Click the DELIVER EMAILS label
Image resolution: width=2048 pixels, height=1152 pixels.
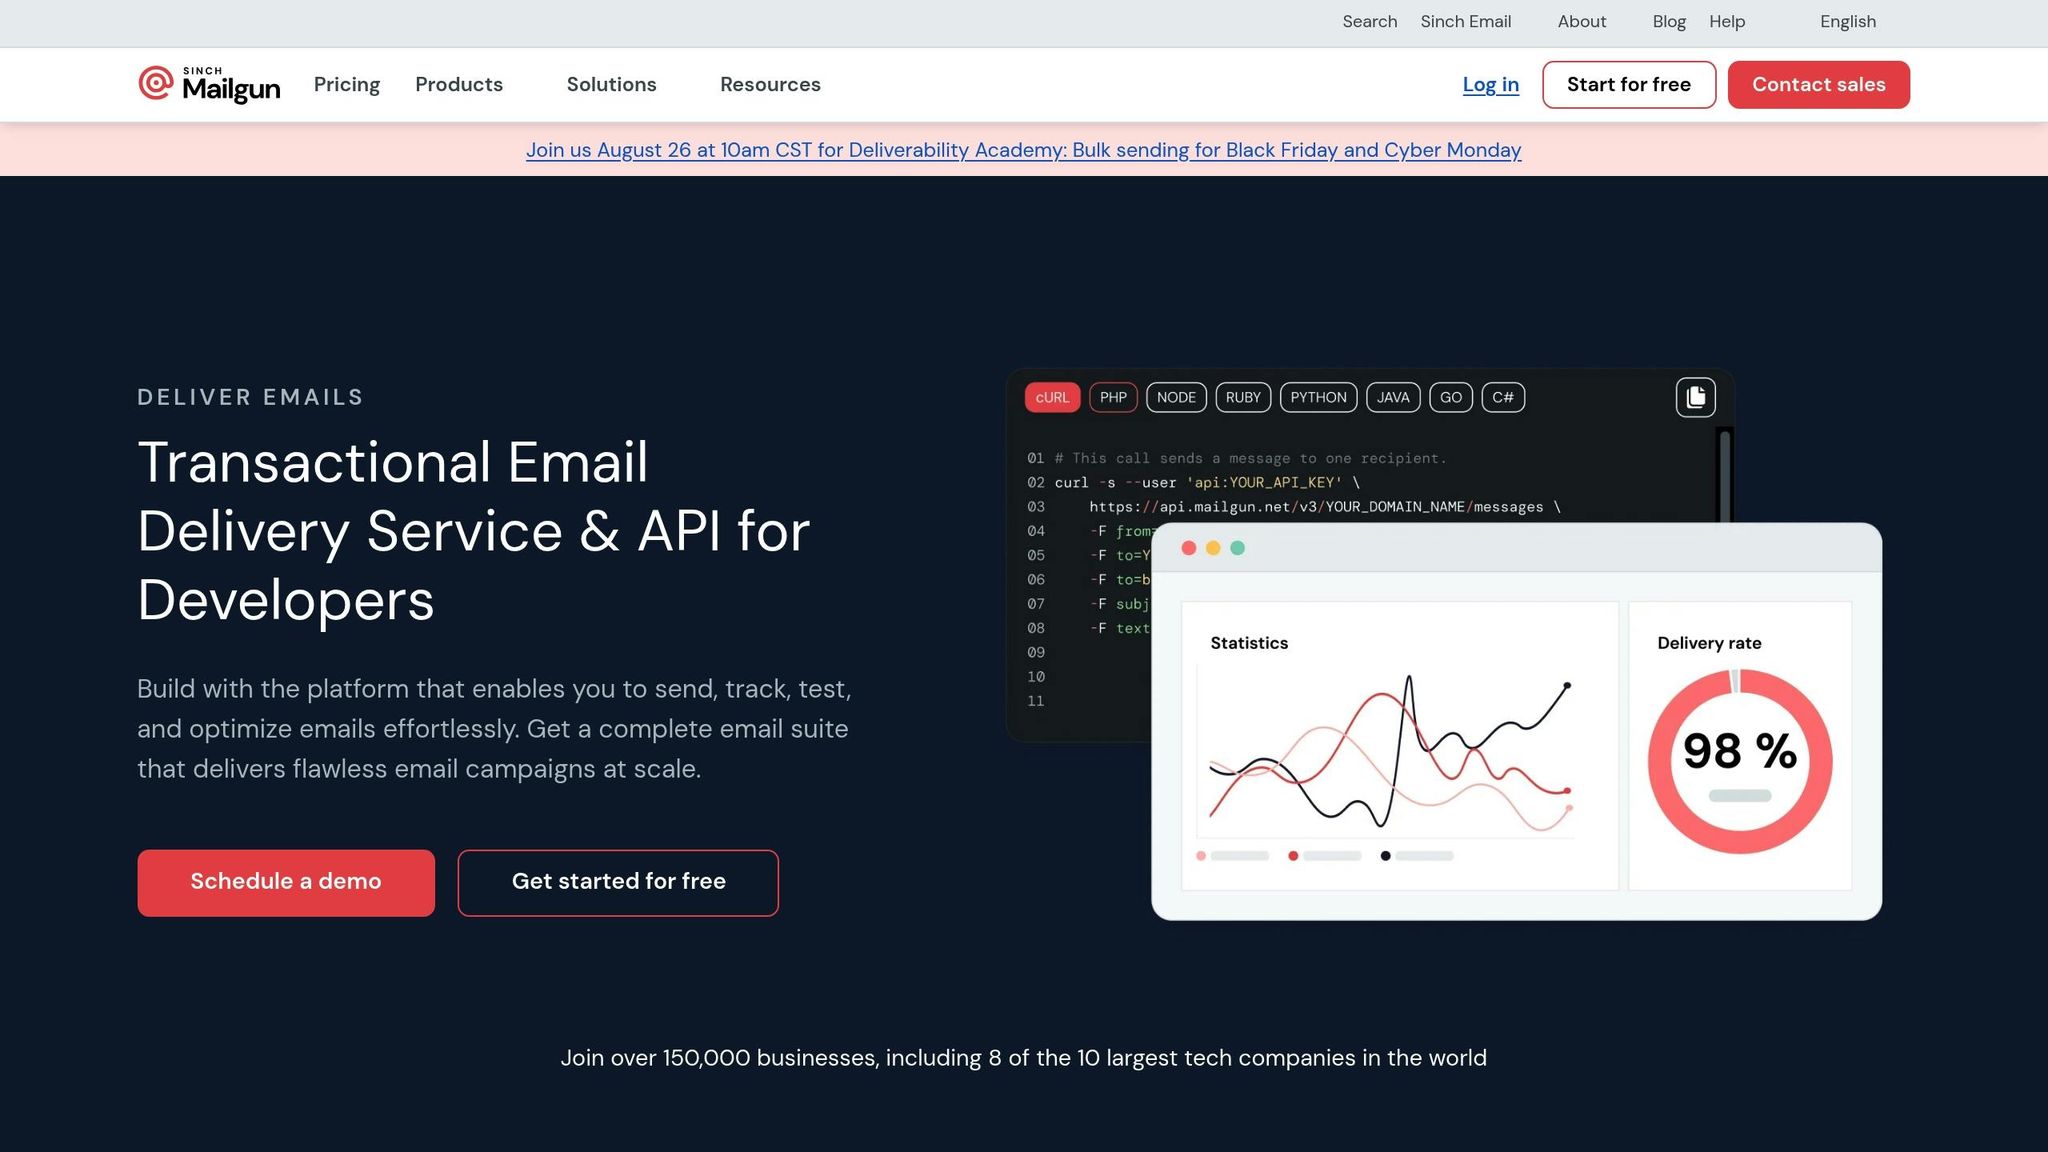click(x=250, y=397)
